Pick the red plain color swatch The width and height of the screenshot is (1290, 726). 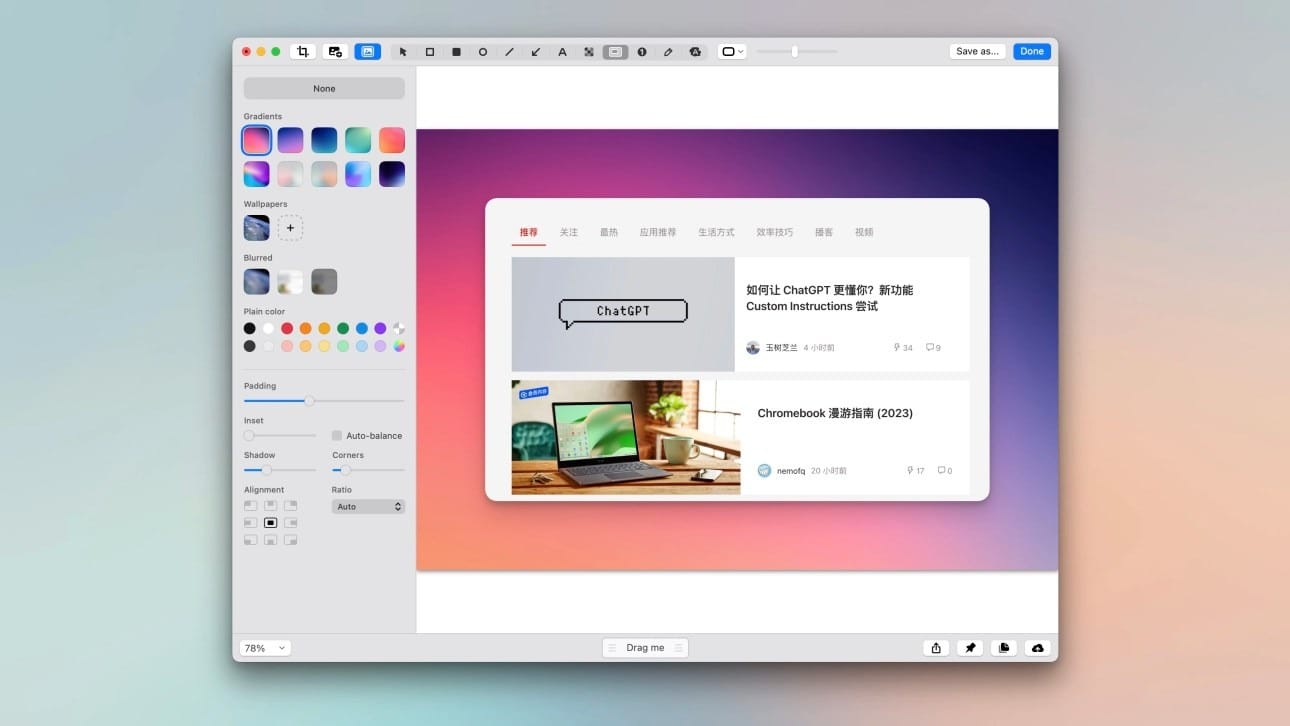coord(287,328)
